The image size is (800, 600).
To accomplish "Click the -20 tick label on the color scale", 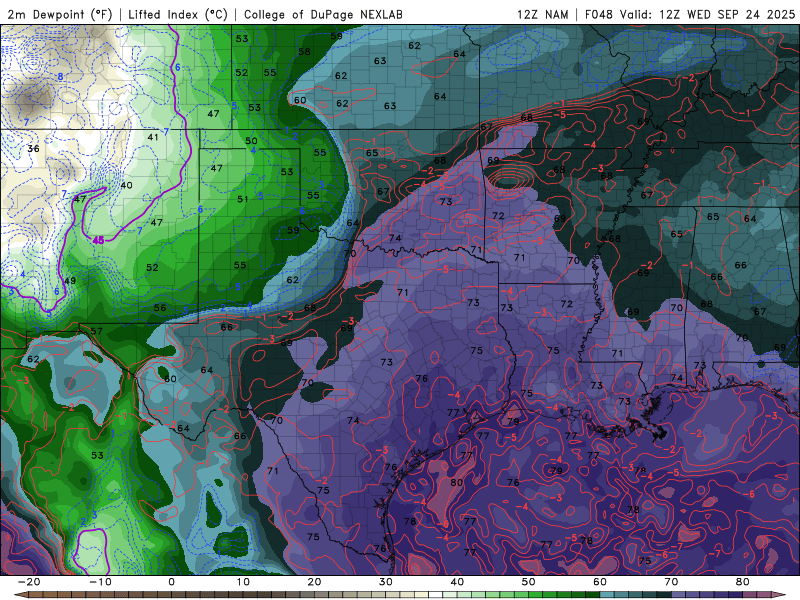I will (x=29, y=582).
